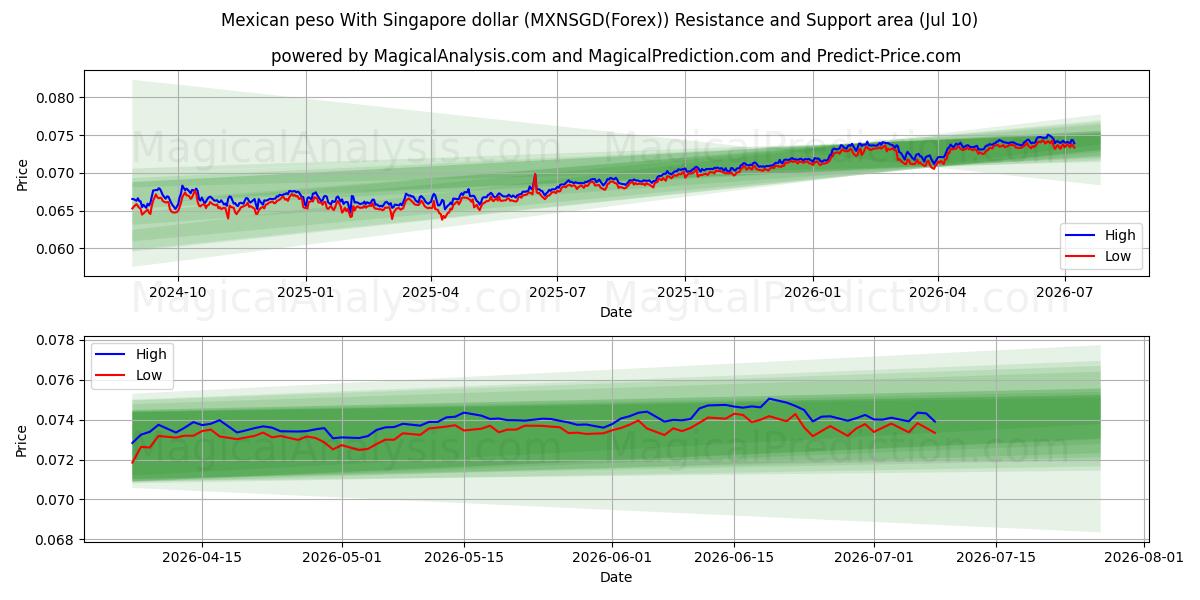Click the 0.068 tick on the bottom chart
1200x600 pixels.
pos(55,540)
